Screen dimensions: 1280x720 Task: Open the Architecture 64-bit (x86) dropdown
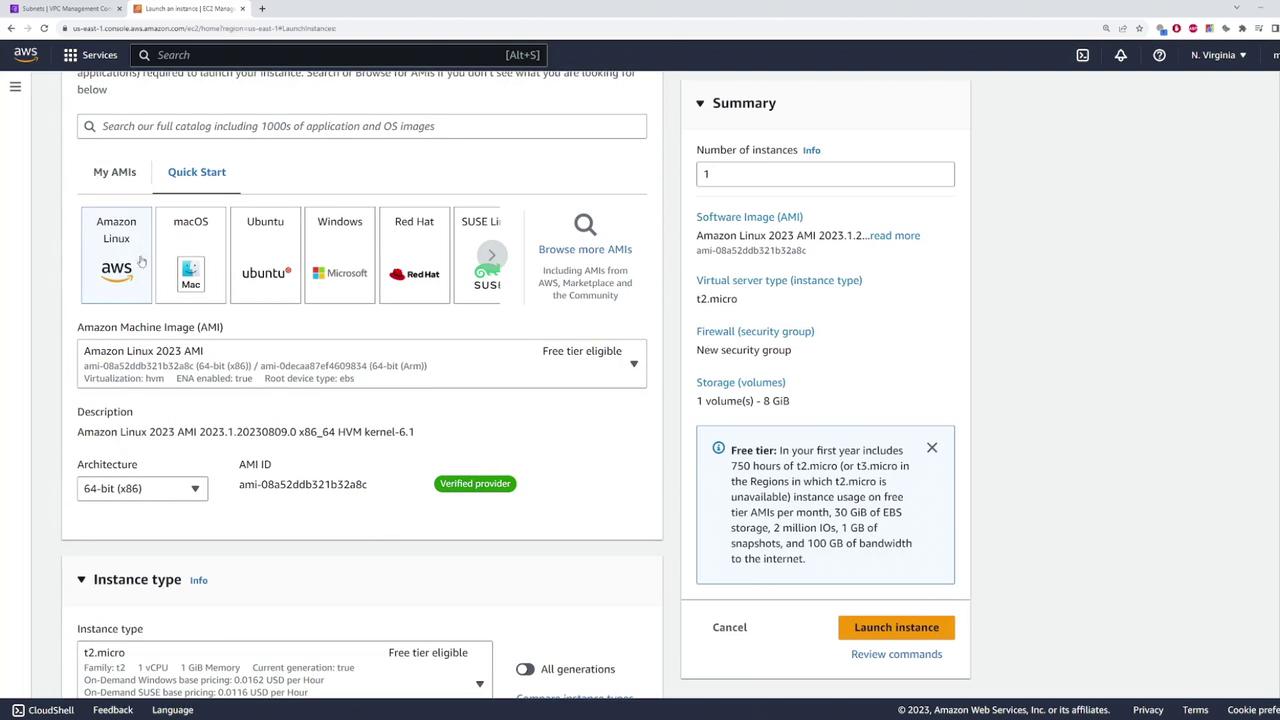coord(142,489)
